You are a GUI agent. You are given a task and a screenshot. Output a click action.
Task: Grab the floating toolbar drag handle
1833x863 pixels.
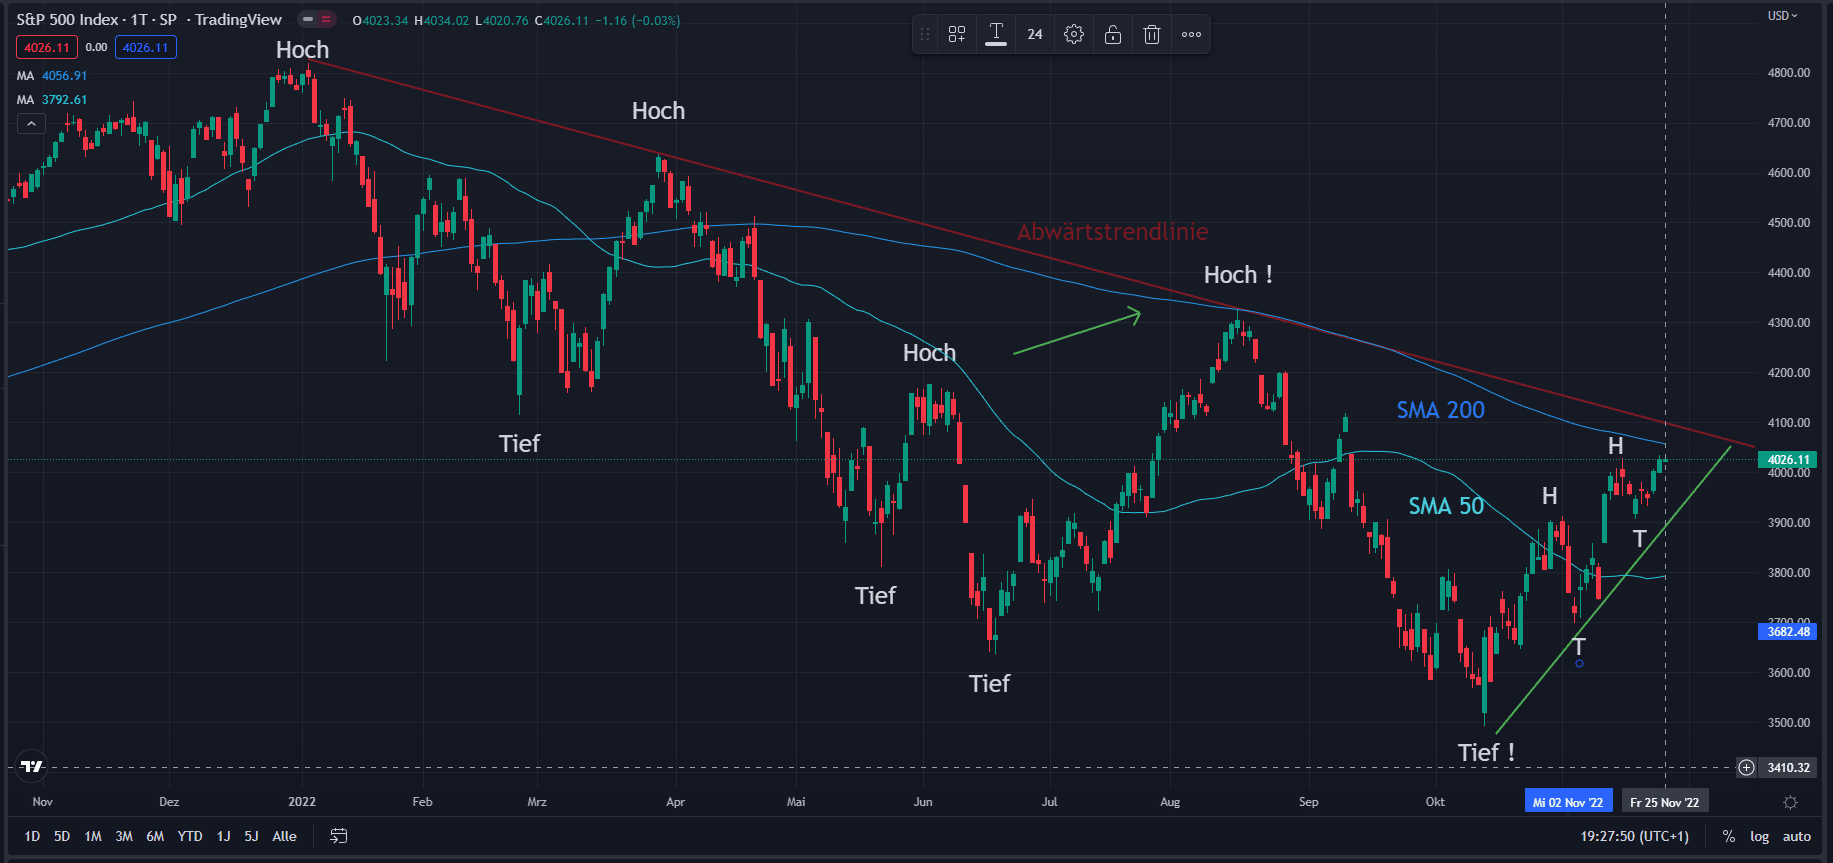(925, 35)
